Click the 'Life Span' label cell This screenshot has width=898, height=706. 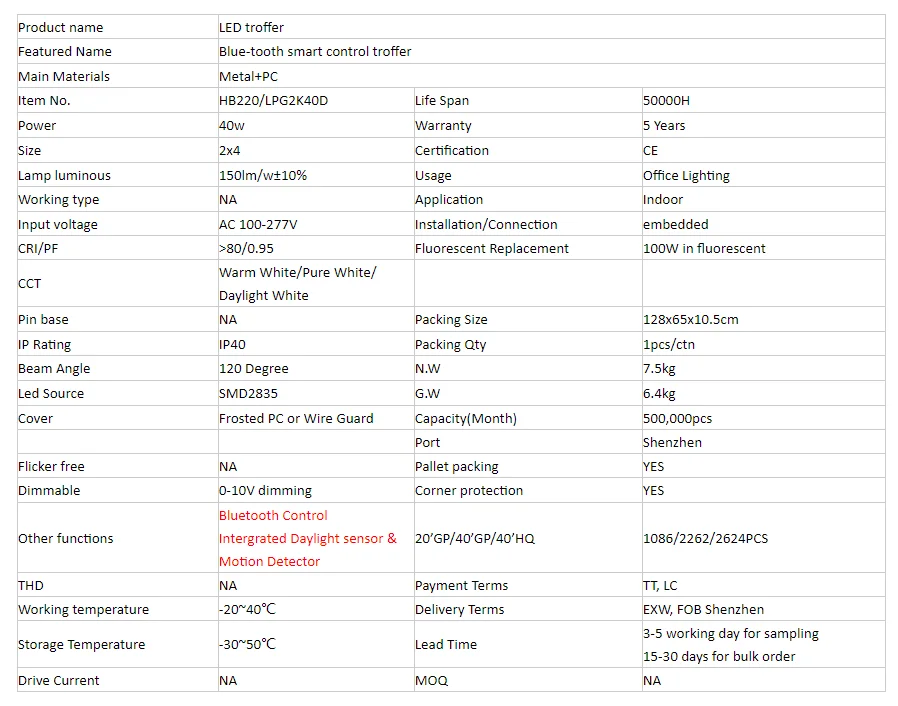point(442,101)
